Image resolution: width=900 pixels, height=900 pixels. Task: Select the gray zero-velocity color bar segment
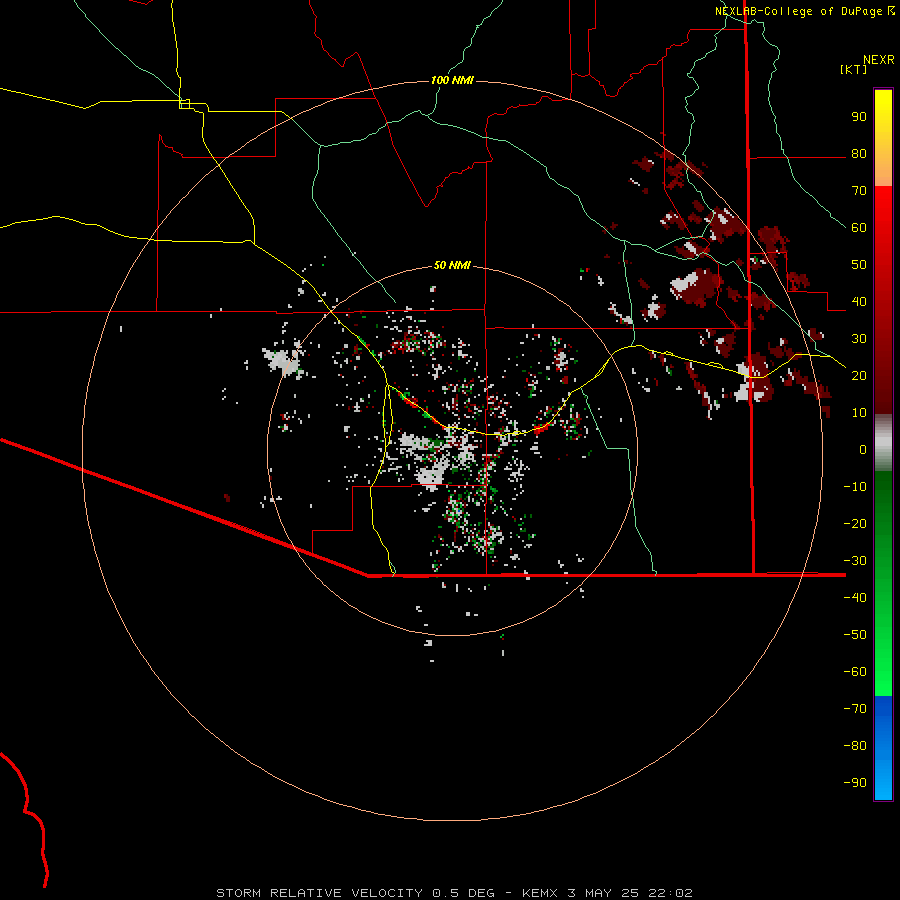883,443
